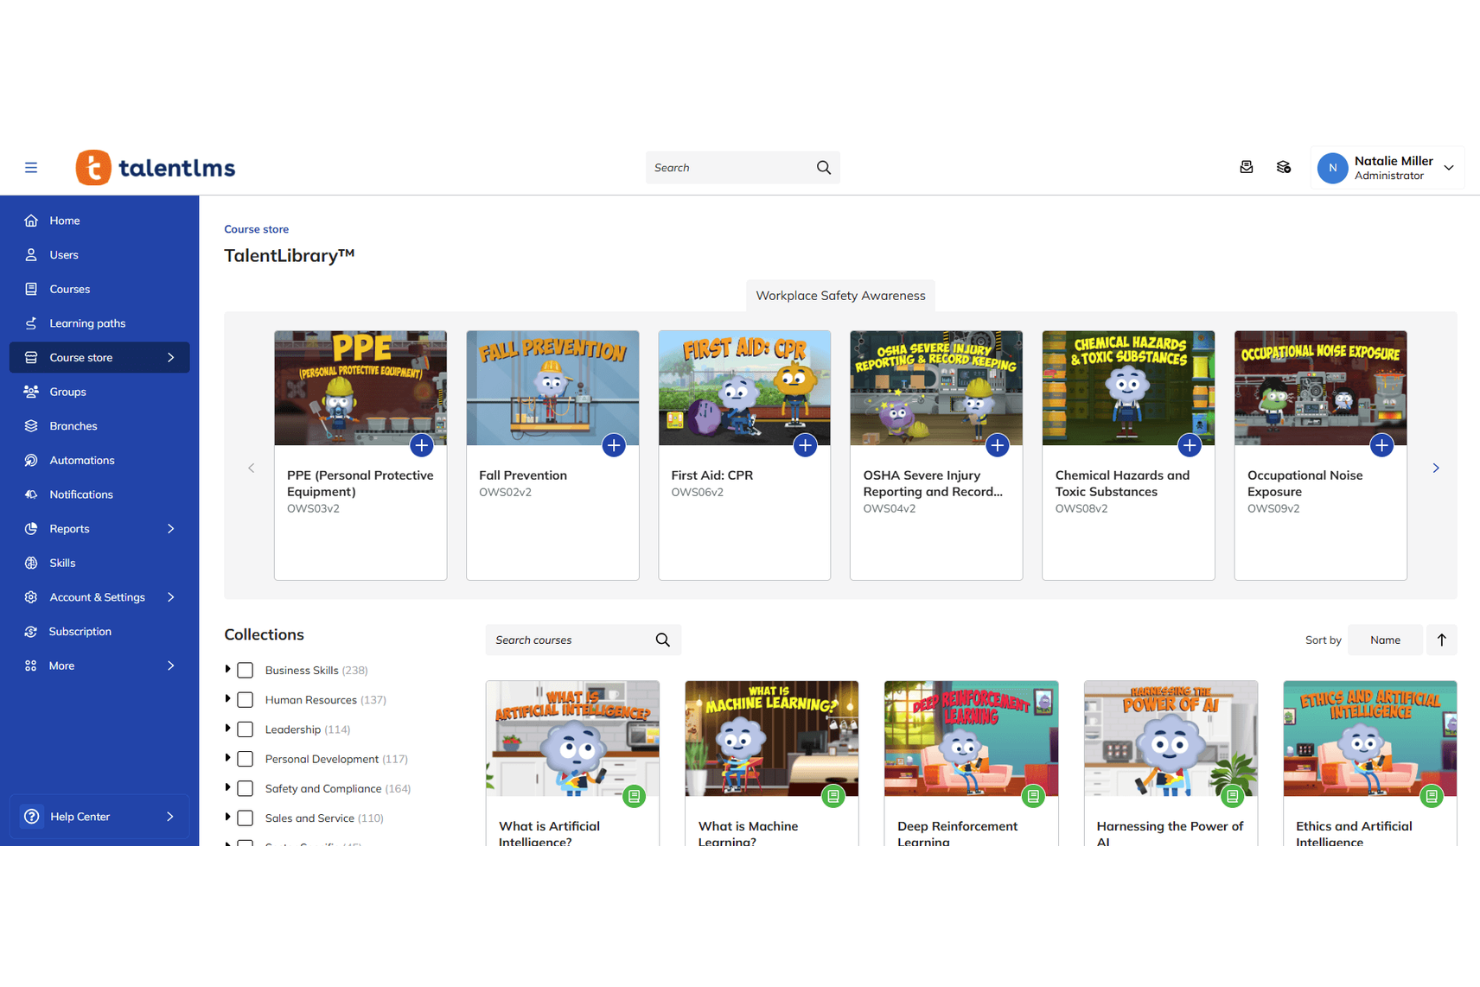Add the First Aid: CPR course

pyautogui.click(x=805, y=446)
